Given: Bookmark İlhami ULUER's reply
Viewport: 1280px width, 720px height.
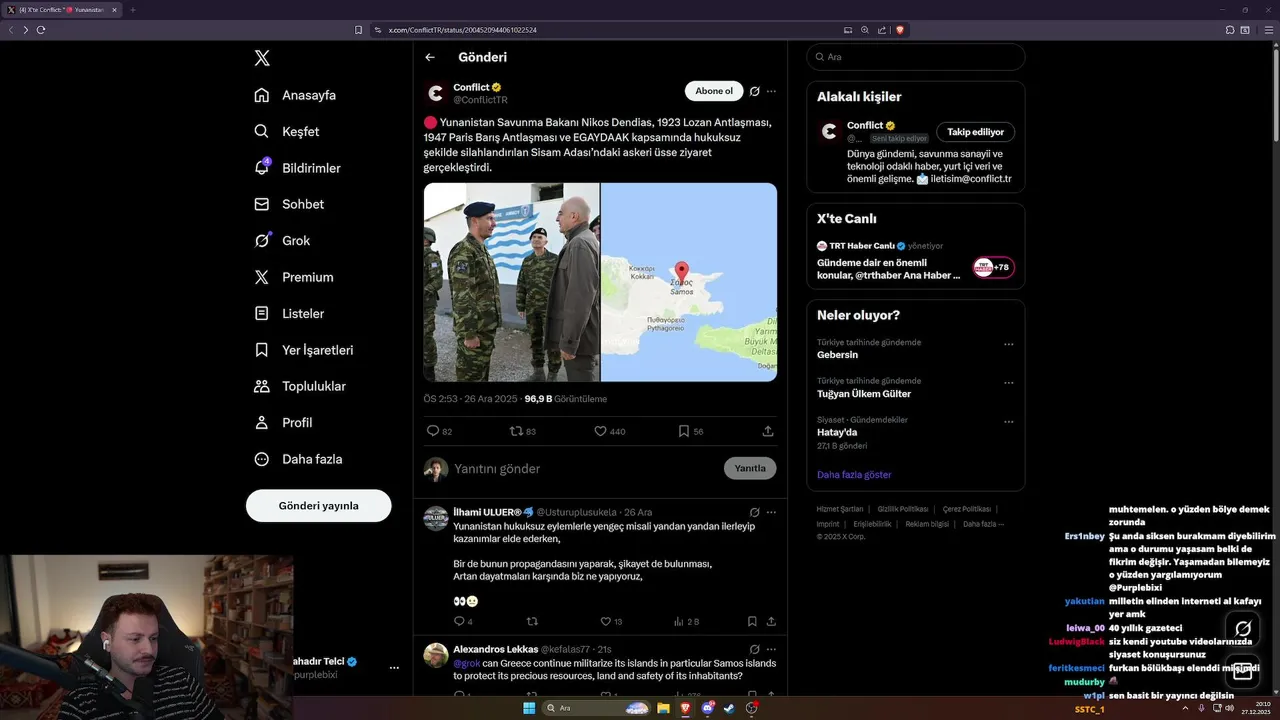Looking at the screenshot, I should click(752, 621).
